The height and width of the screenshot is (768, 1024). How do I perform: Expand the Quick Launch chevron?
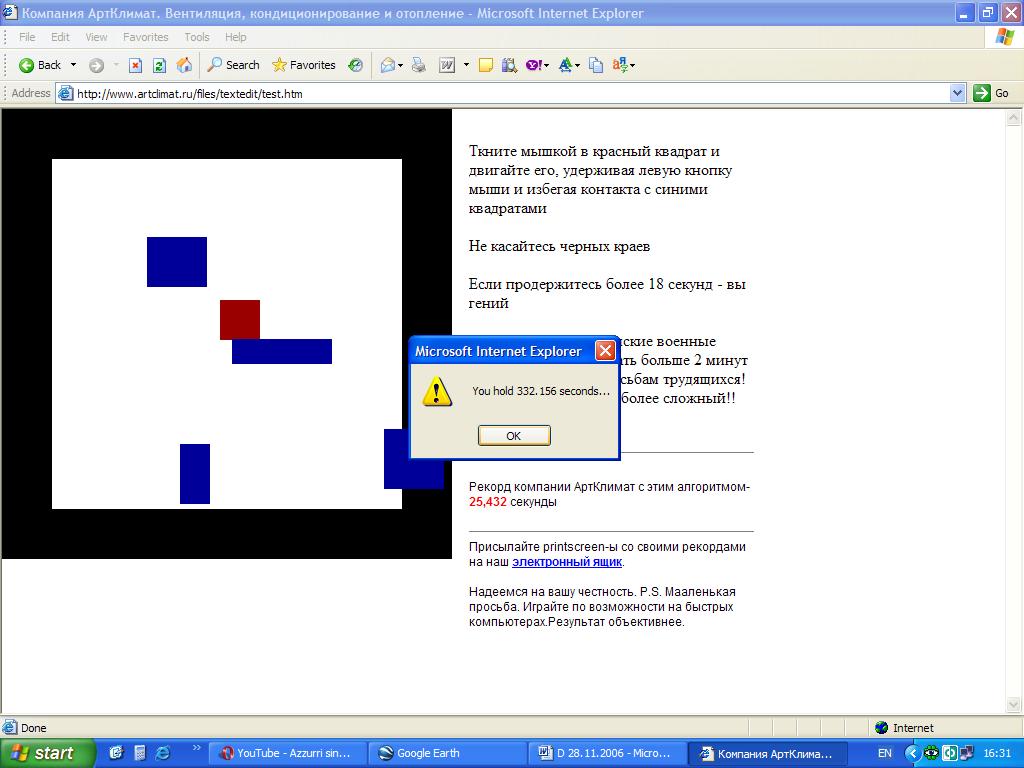click(195, 748)
